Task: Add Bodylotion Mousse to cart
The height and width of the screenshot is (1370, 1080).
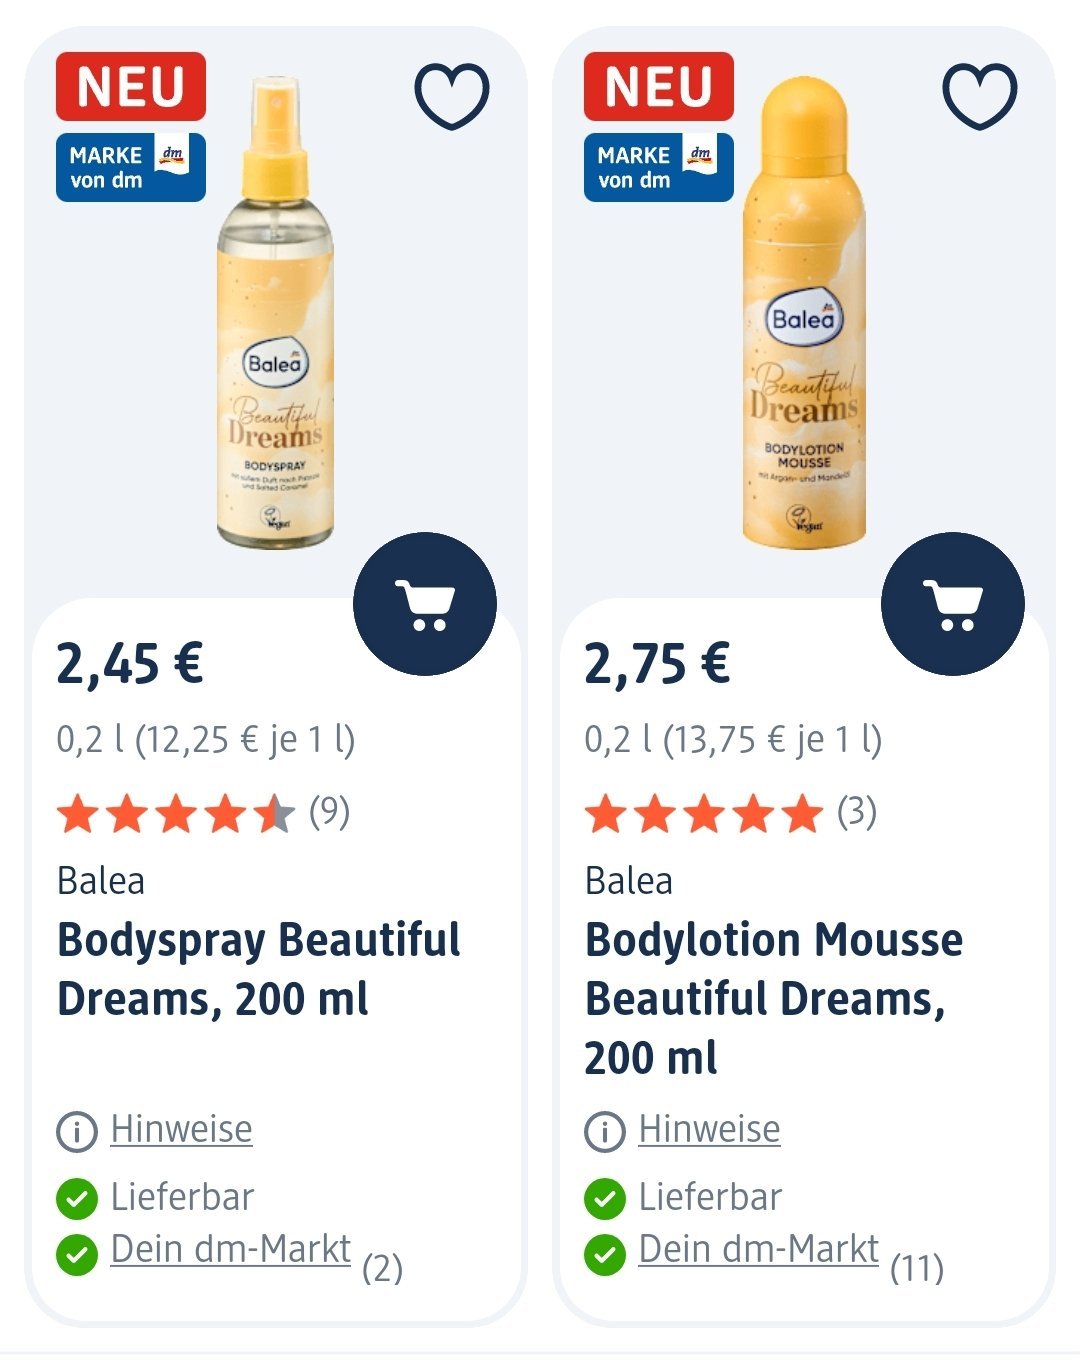Action: point(953,604)
